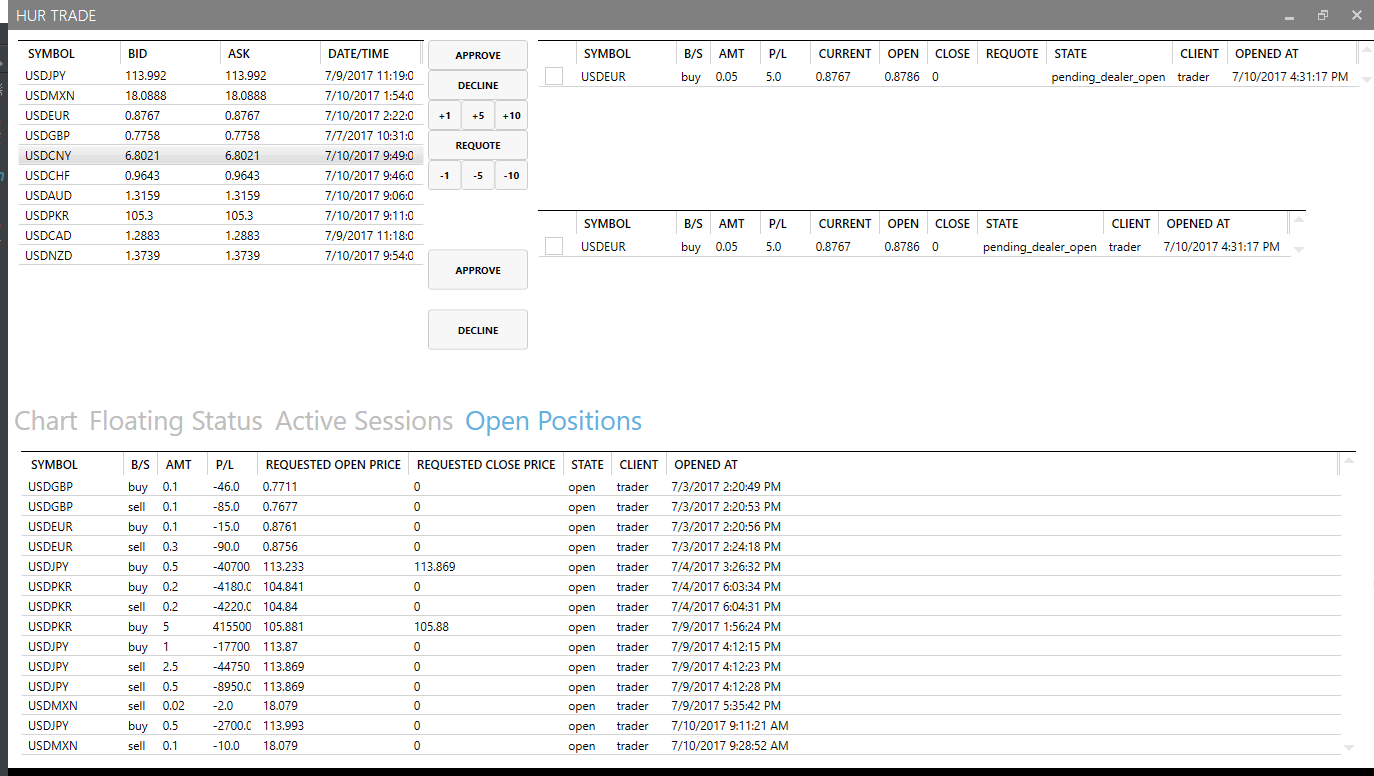Image resolution: width=1374 pixels, height=776 pixels.
Task: Select USDMXN sell position with amount 0.02
Action: [x=681, y=706]
